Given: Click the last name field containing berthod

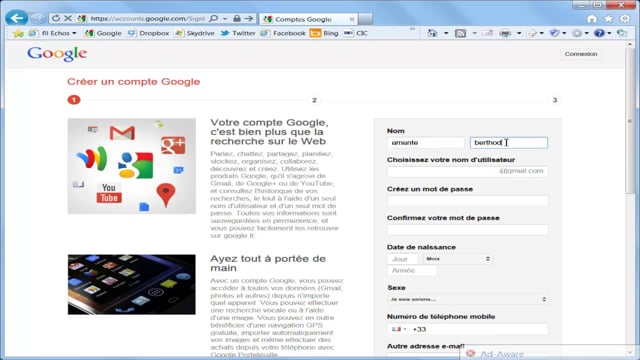Looking at the screenshot, I should [509, 142].
